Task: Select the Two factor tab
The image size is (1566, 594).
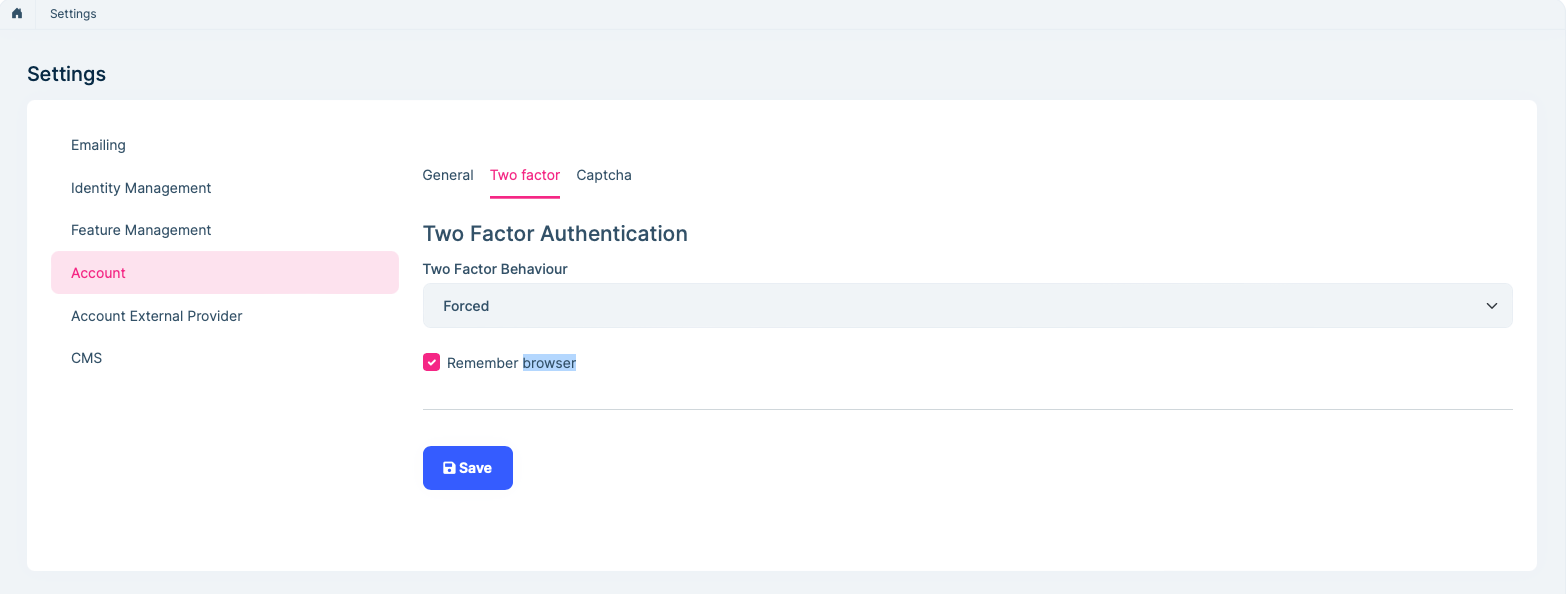Action: click(x=524, y=175)
